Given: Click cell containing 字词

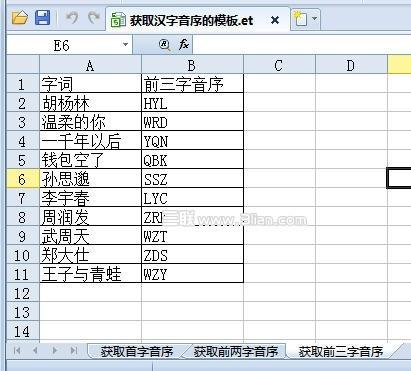Looking at the screenshot, I should [x=90, y=83].
